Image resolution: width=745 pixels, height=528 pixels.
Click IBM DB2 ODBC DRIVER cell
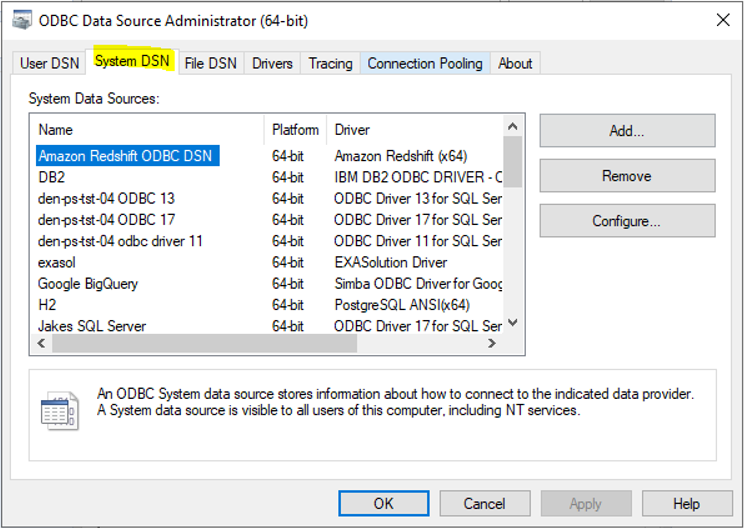[418, 177]
